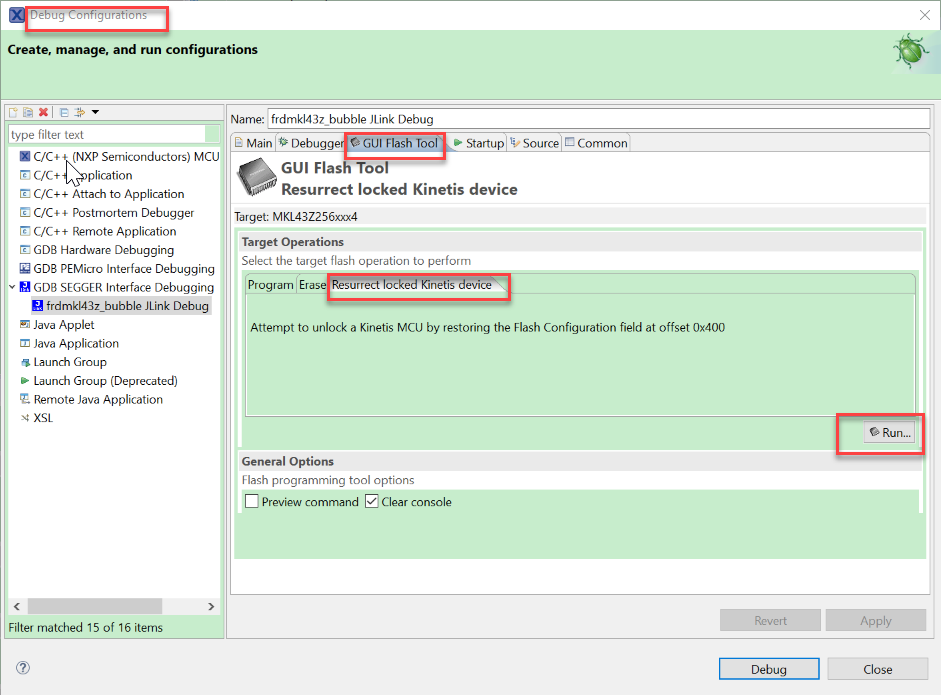Click the Java Applet icon

click(x=25, y=325)
